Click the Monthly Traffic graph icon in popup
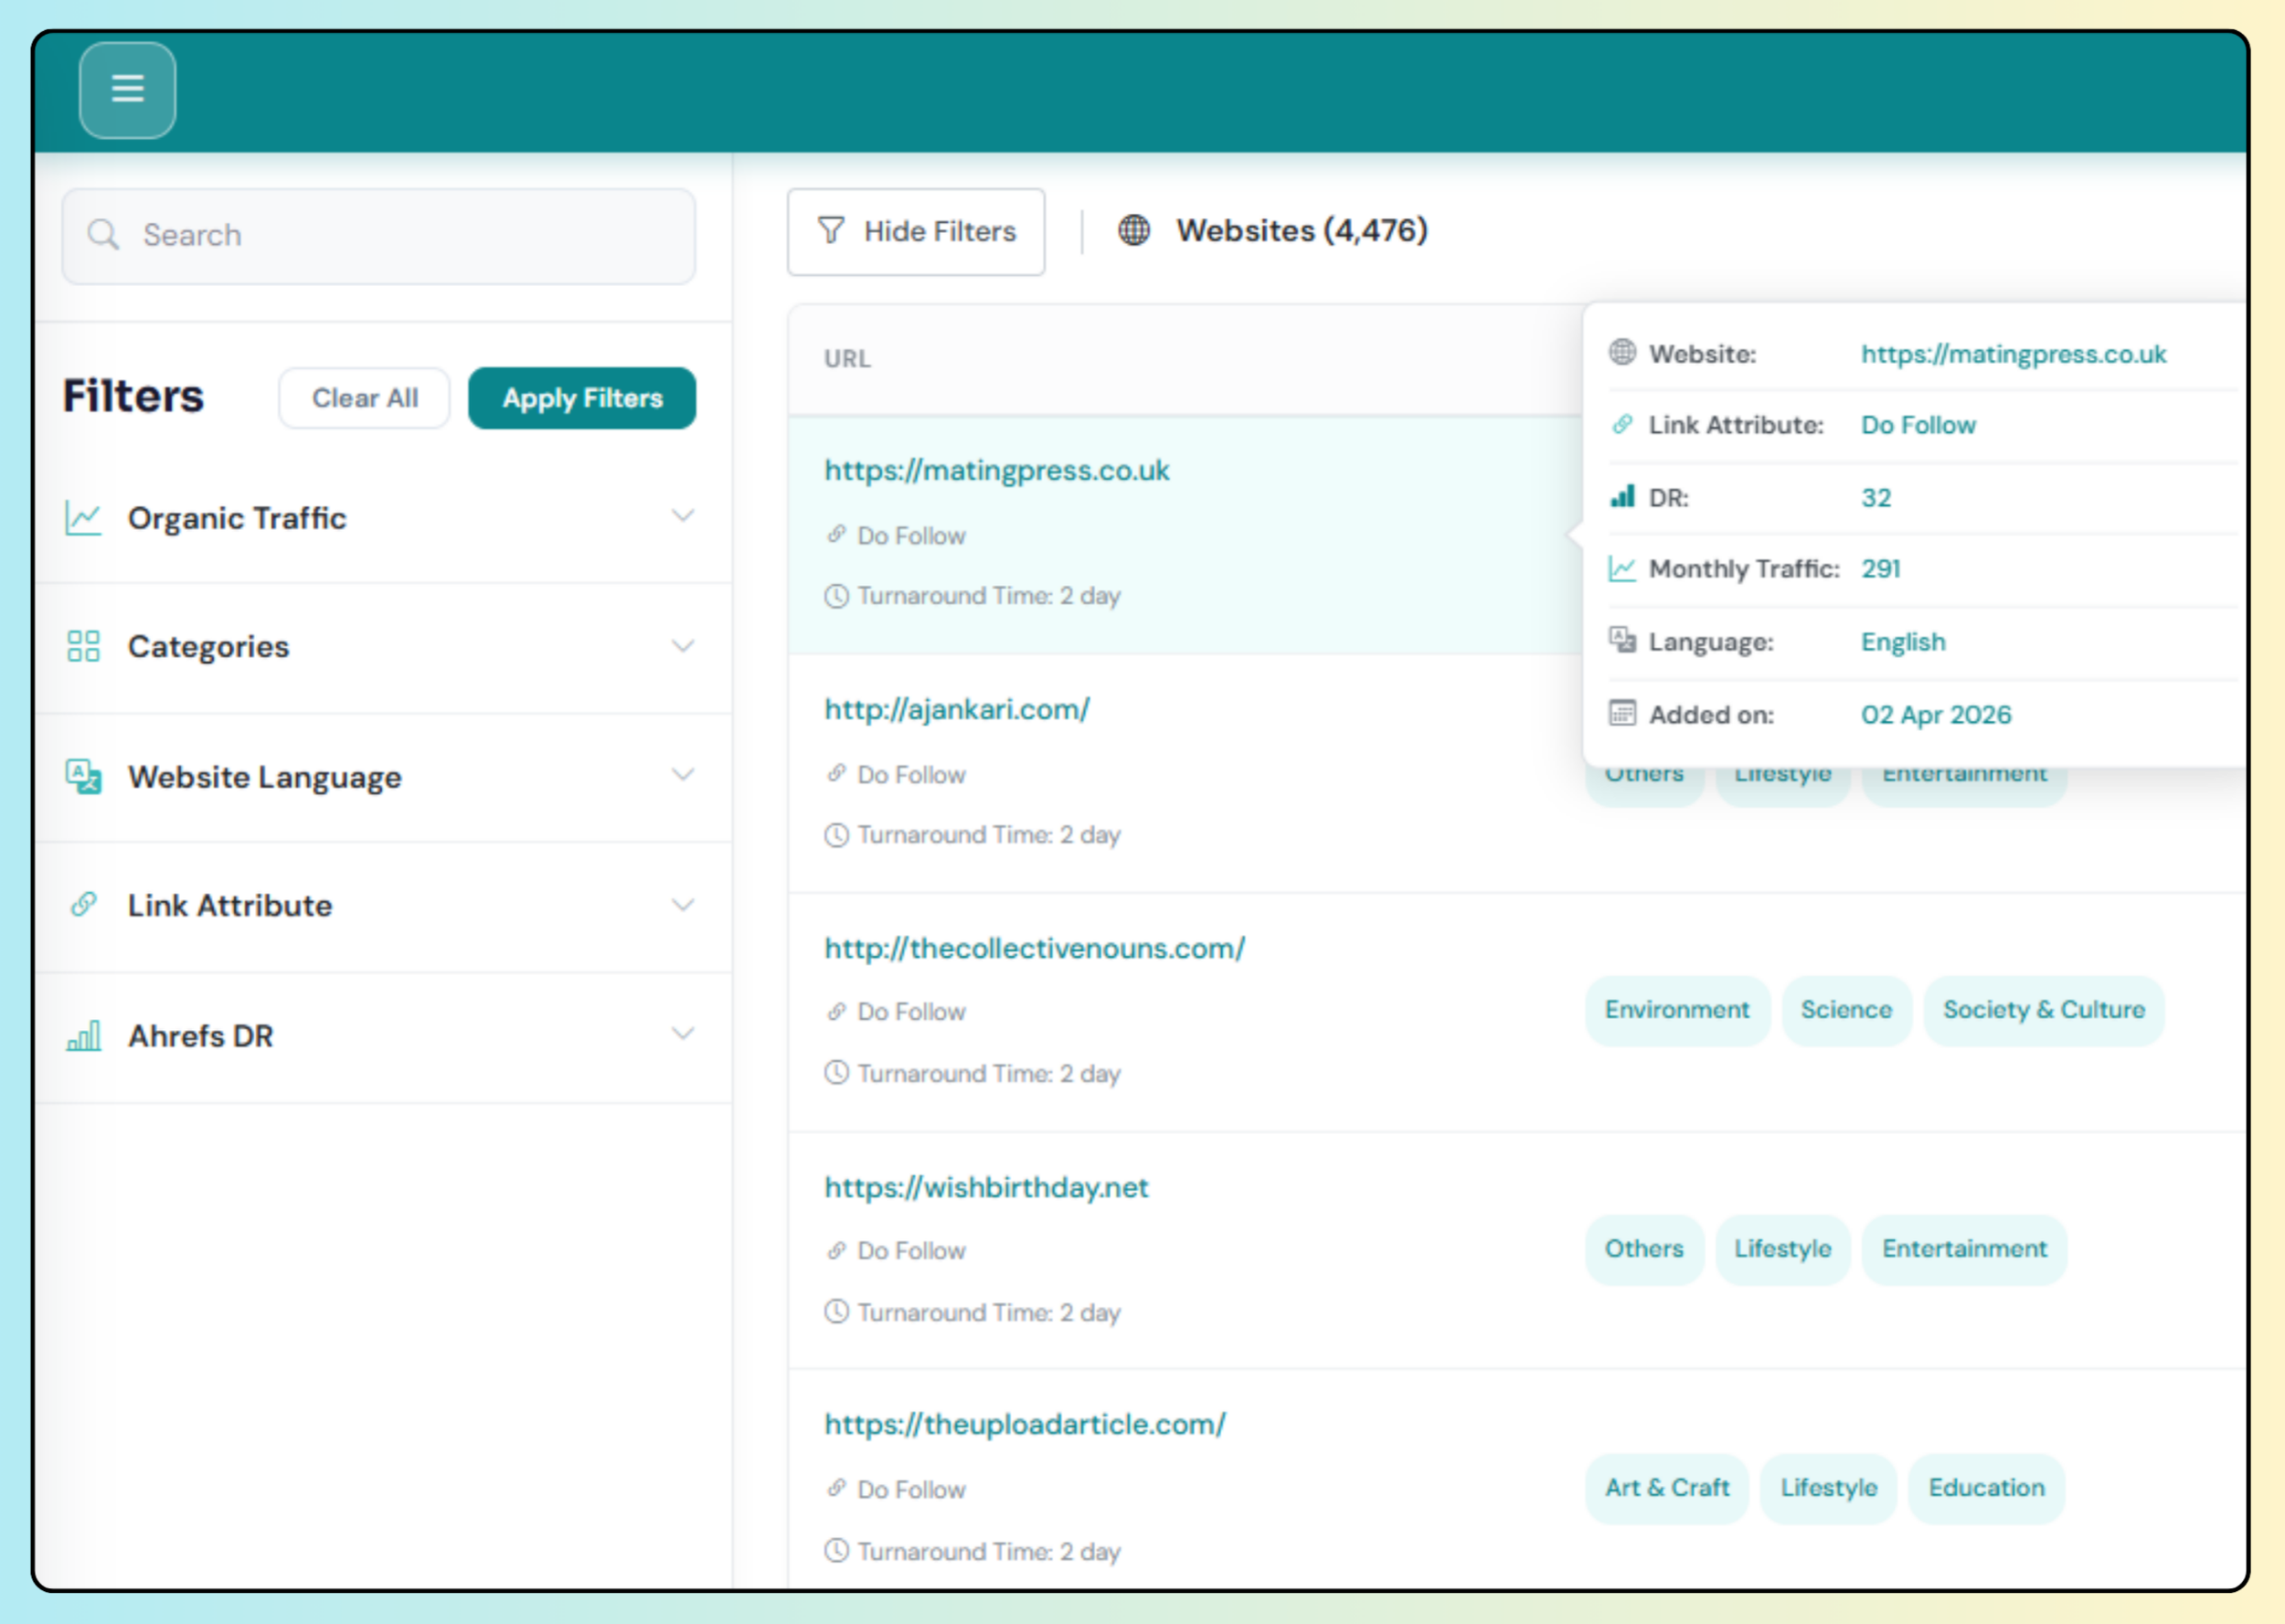Image resolution: width=2285 pixels, height=1624 pixels. point(1622,569)
